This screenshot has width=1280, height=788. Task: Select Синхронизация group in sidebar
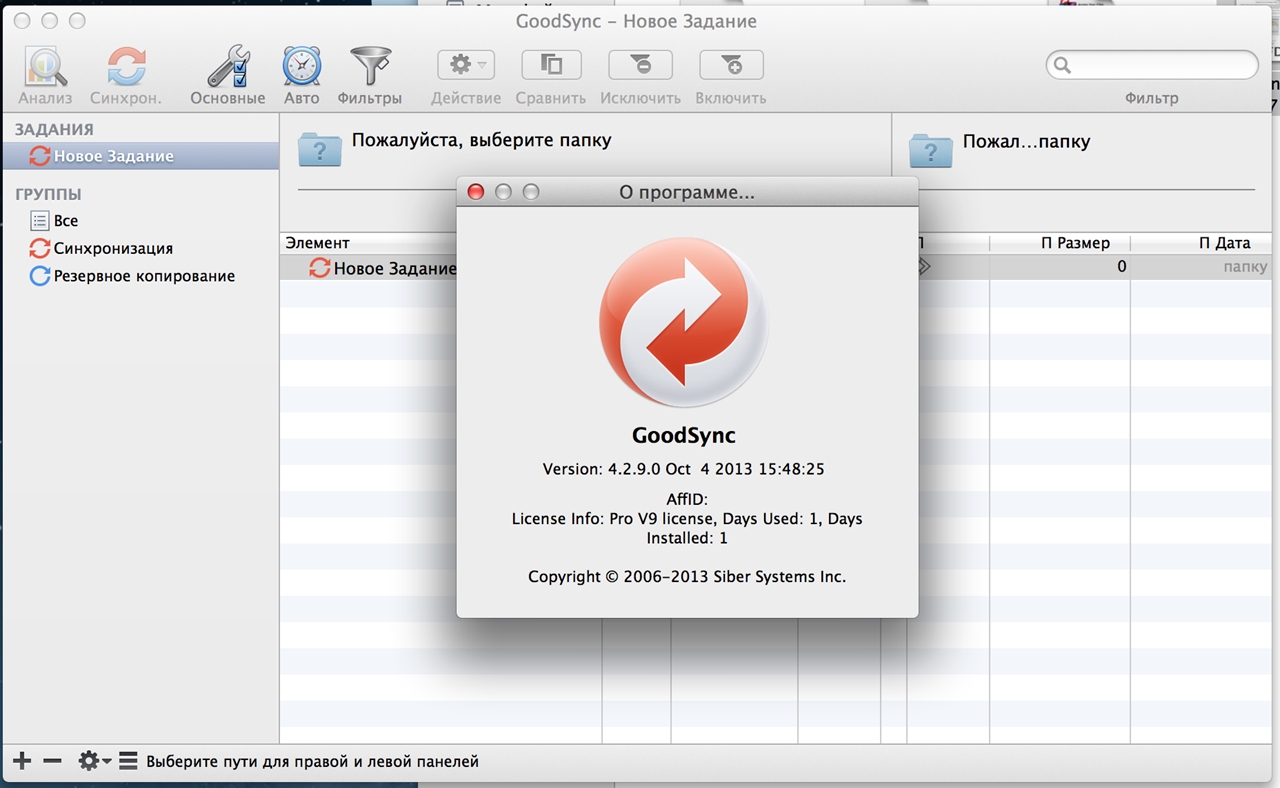(x=113, y=248)
